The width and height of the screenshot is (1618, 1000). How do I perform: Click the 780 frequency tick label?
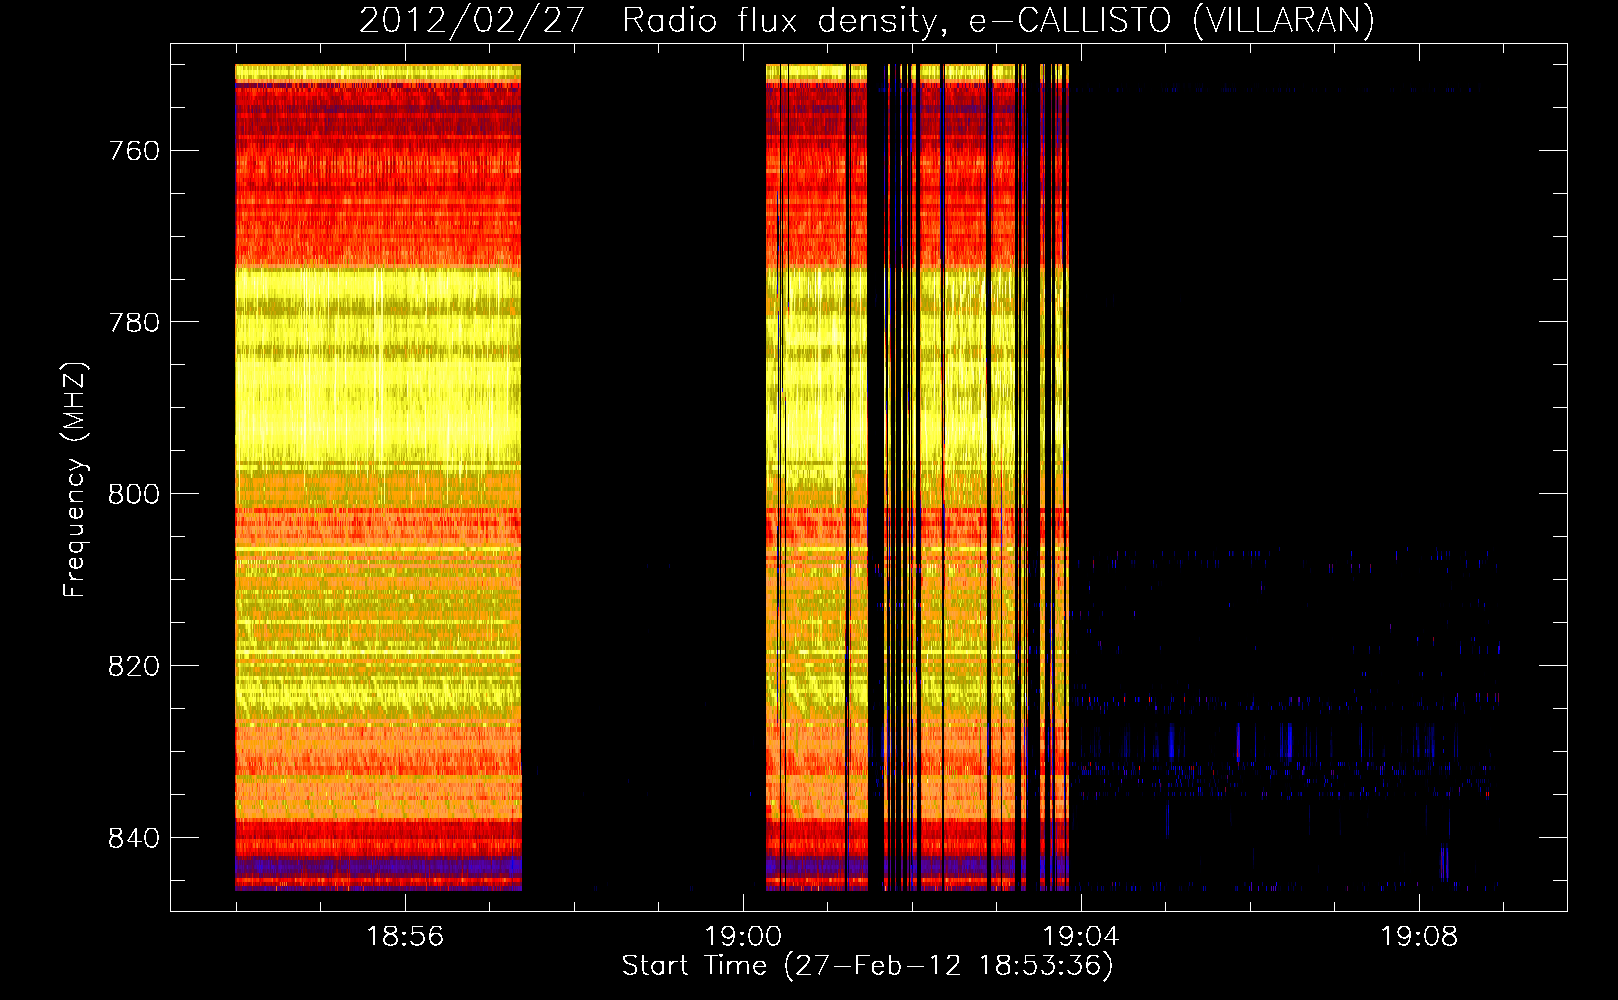(134, 323)
